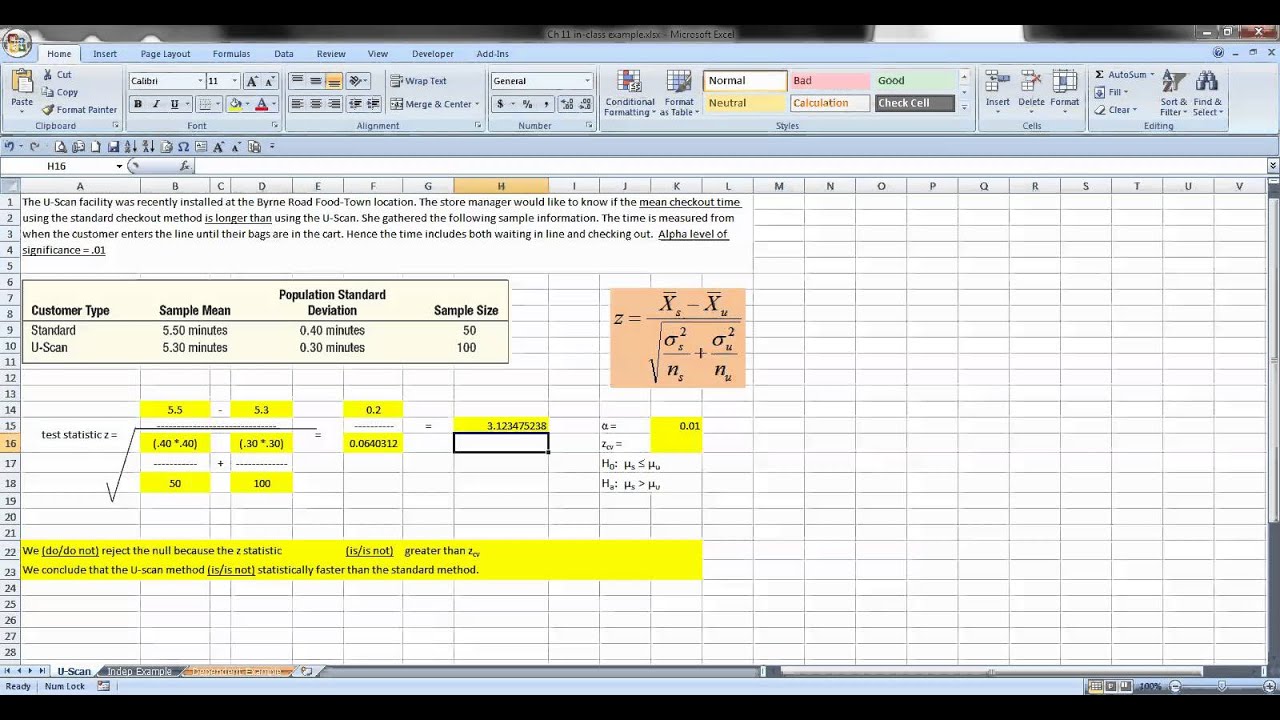Apply the Check Cell style
Screen dimensions: 1280x720
[x=915, y=103]
